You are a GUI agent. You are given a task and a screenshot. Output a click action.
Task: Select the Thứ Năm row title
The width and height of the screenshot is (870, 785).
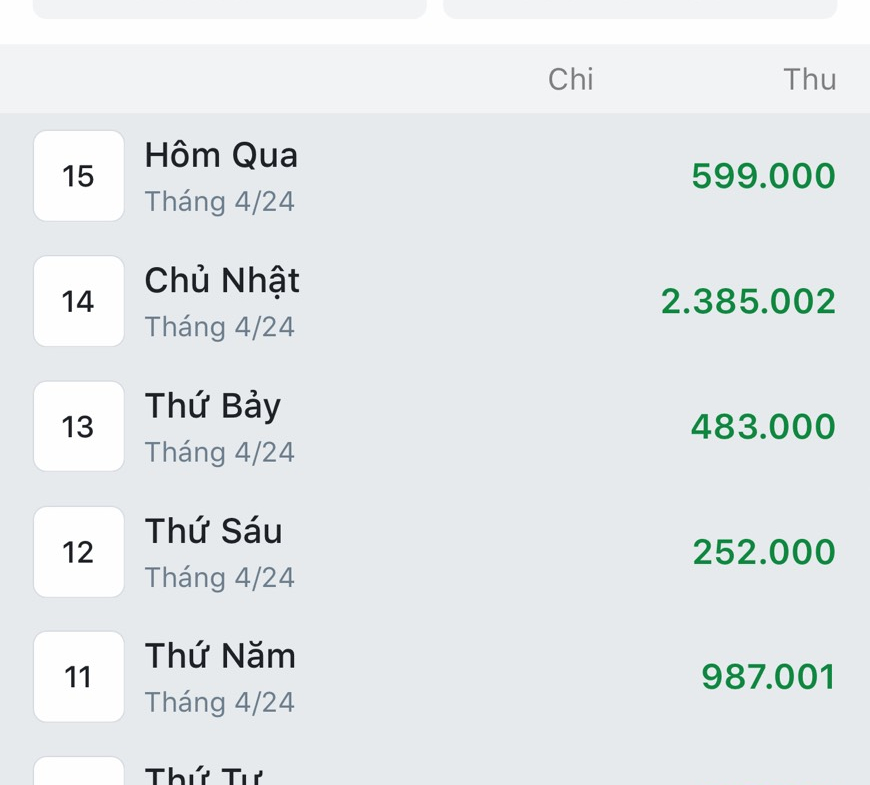(220, 656)
